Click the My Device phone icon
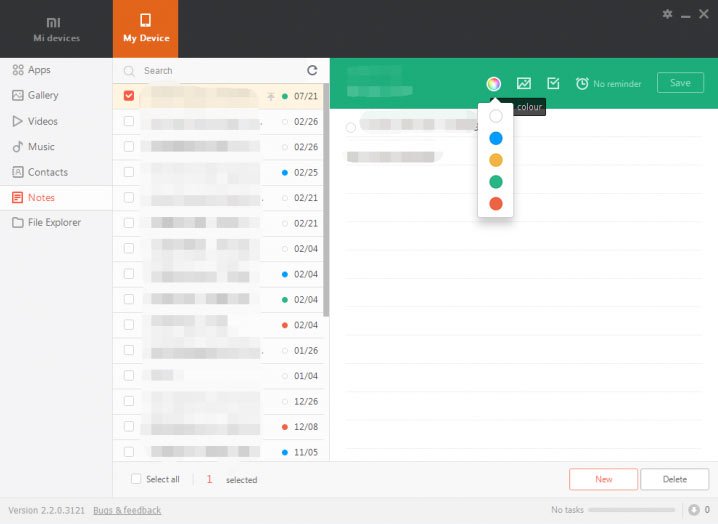This screenshot has width=718, height=524. pos(146,20)
